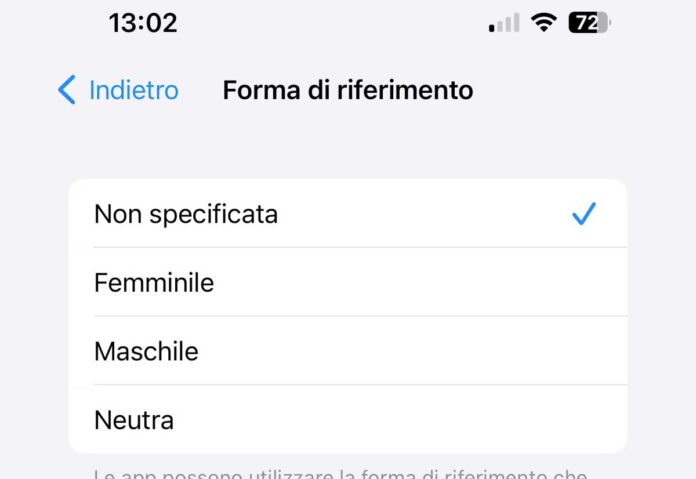Screen dimensions: 696x479
Task: Tap the Forma di riferimento title
Action: pos(348,90)
